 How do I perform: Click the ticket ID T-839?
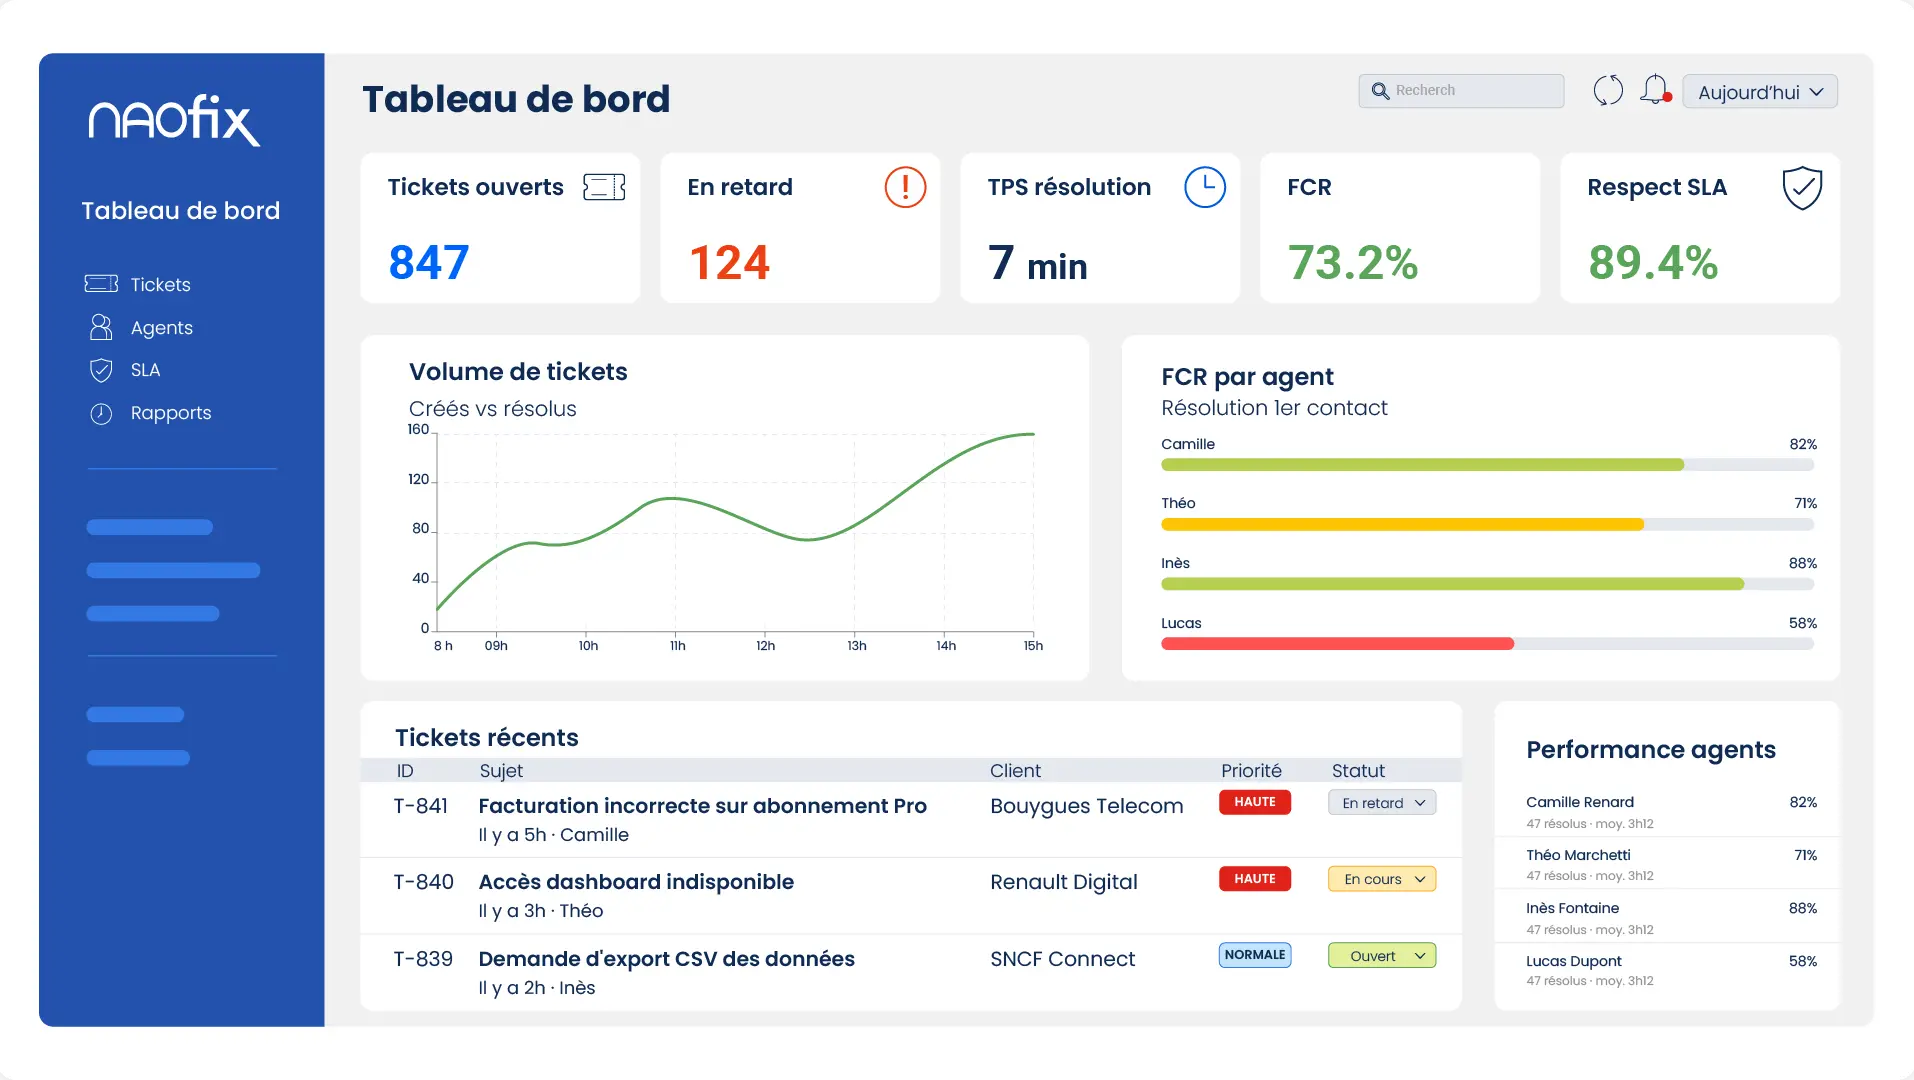click(423, 959)
